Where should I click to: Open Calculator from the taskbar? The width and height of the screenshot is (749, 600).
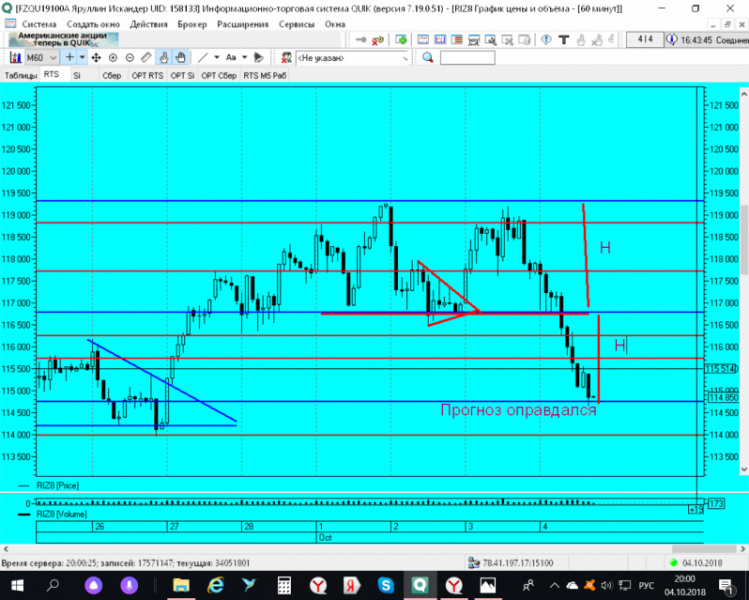pyautogui.click(x=284, y=585)
